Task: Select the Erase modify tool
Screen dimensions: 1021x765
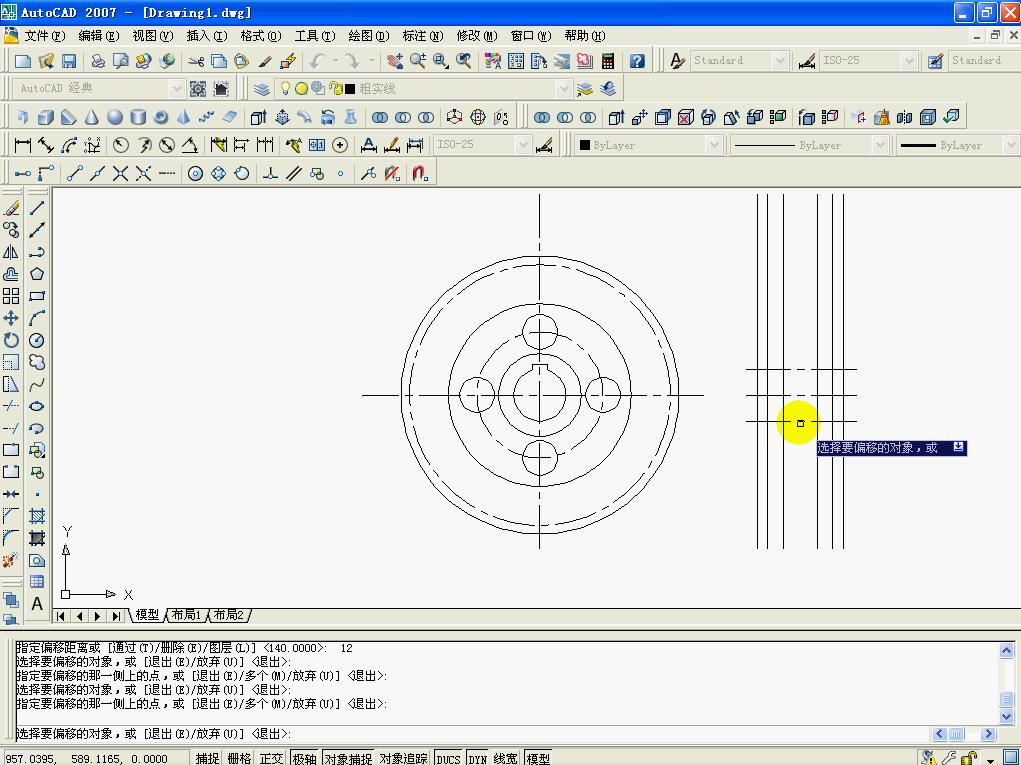Action: (x=11, y=208)
